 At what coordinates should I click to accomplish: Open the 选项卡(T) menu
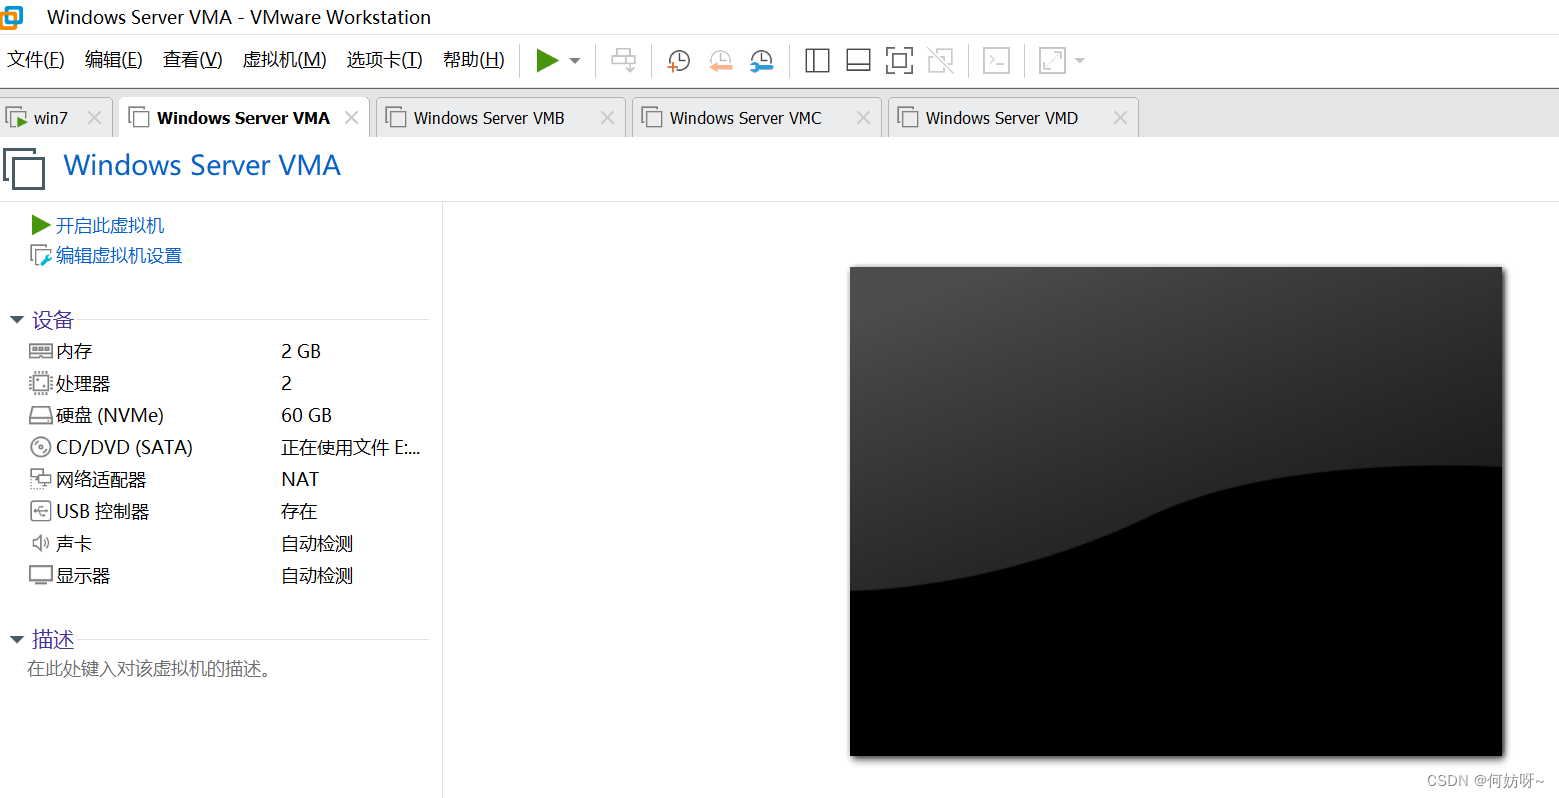click(x=385, y=60)
